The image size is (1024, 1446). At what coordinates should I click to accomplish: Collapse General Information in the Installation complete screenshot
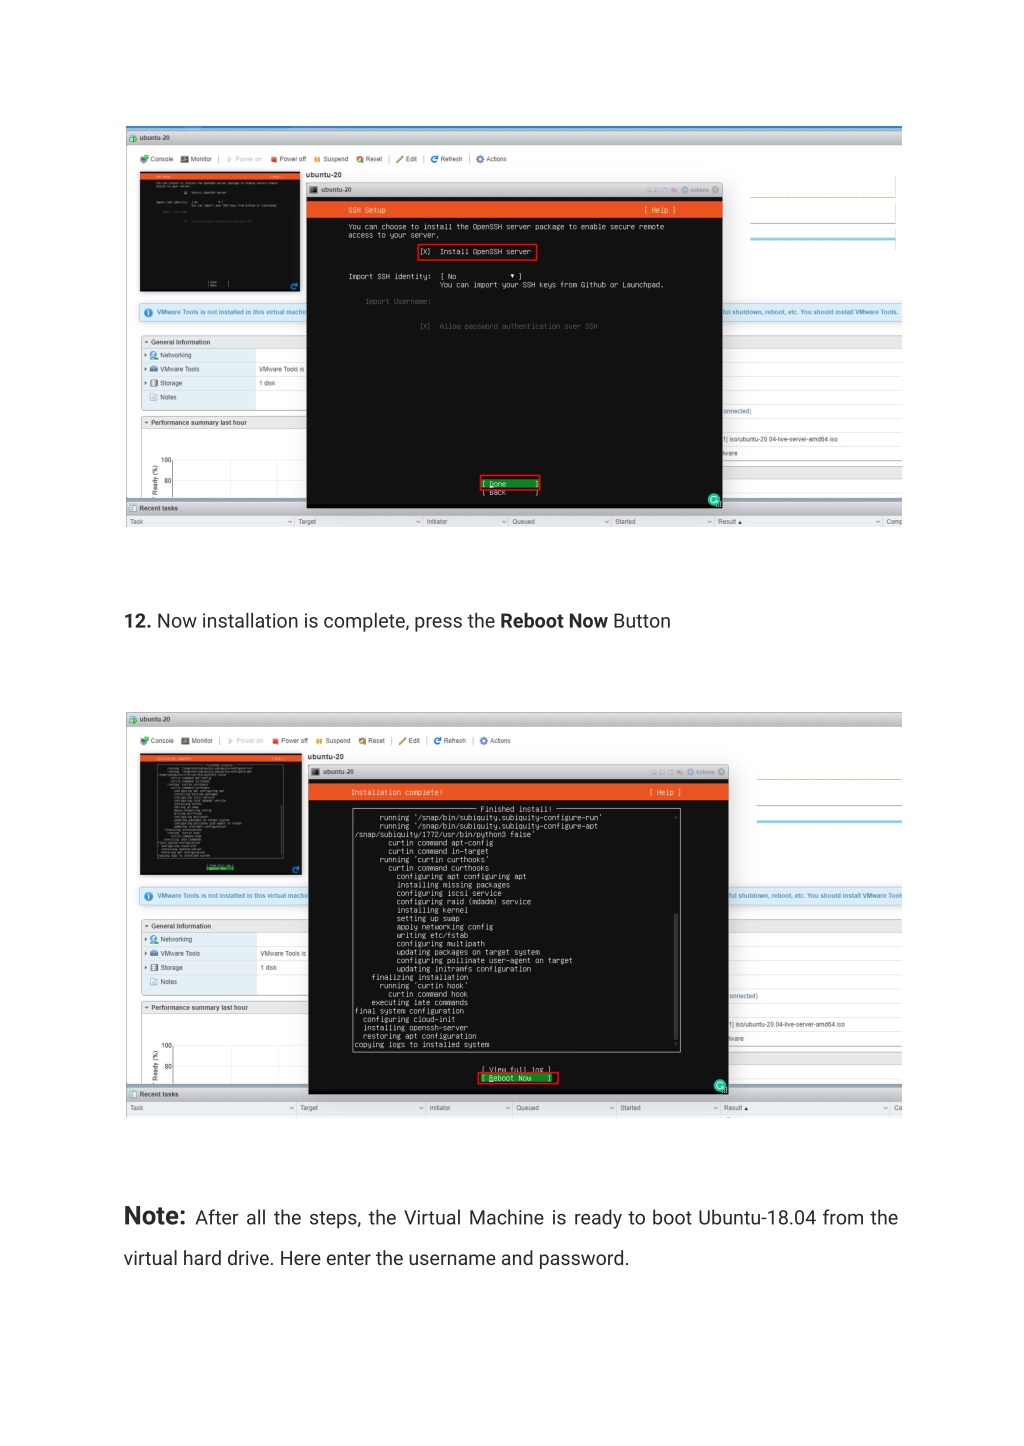point(147,926)
